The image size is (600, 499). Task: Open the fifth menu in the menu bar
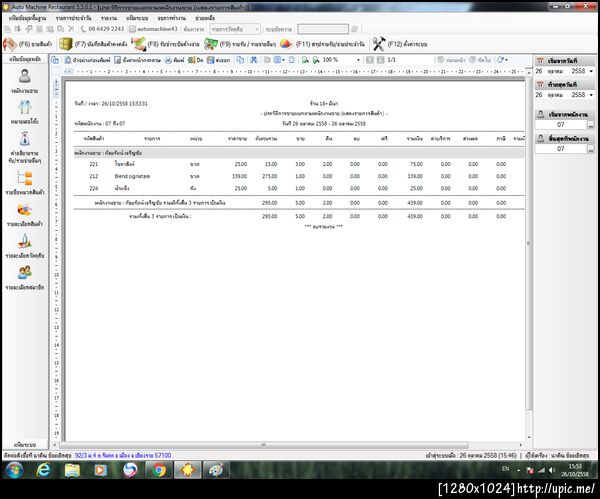(172, 18)
